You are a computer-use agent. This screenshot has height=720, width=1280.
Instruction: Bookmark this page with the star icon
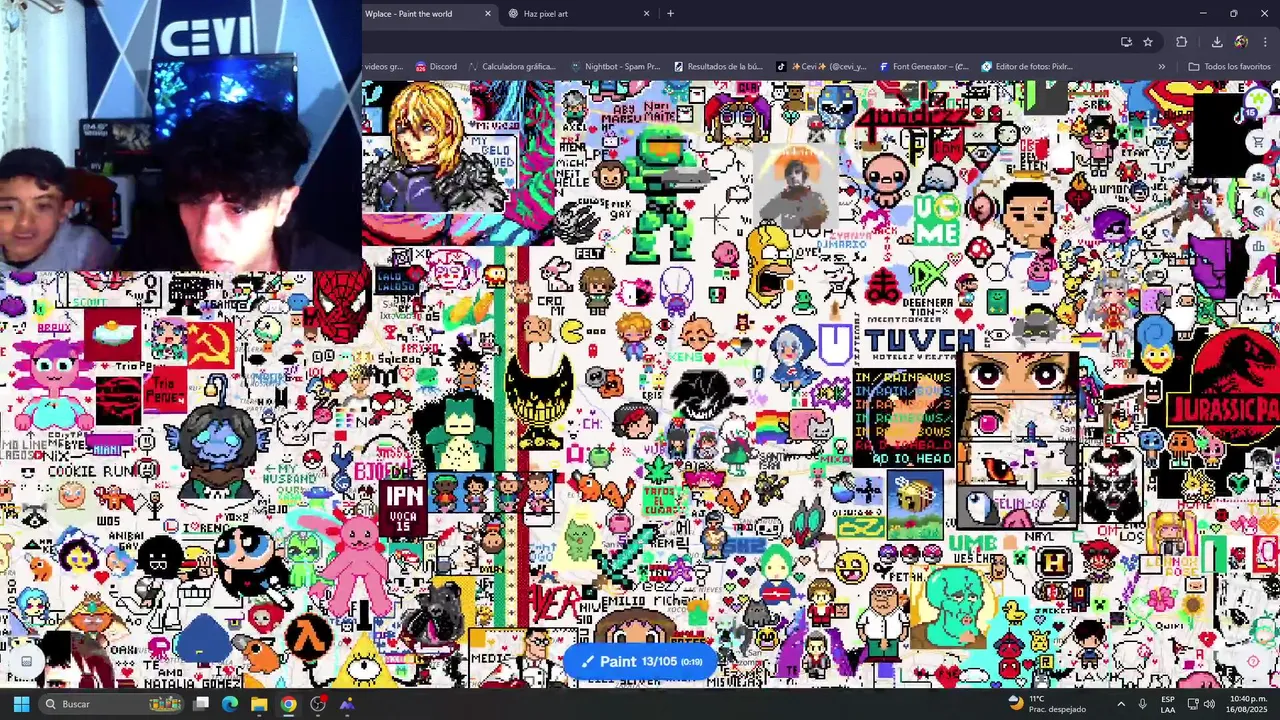tap(1148, 42)
